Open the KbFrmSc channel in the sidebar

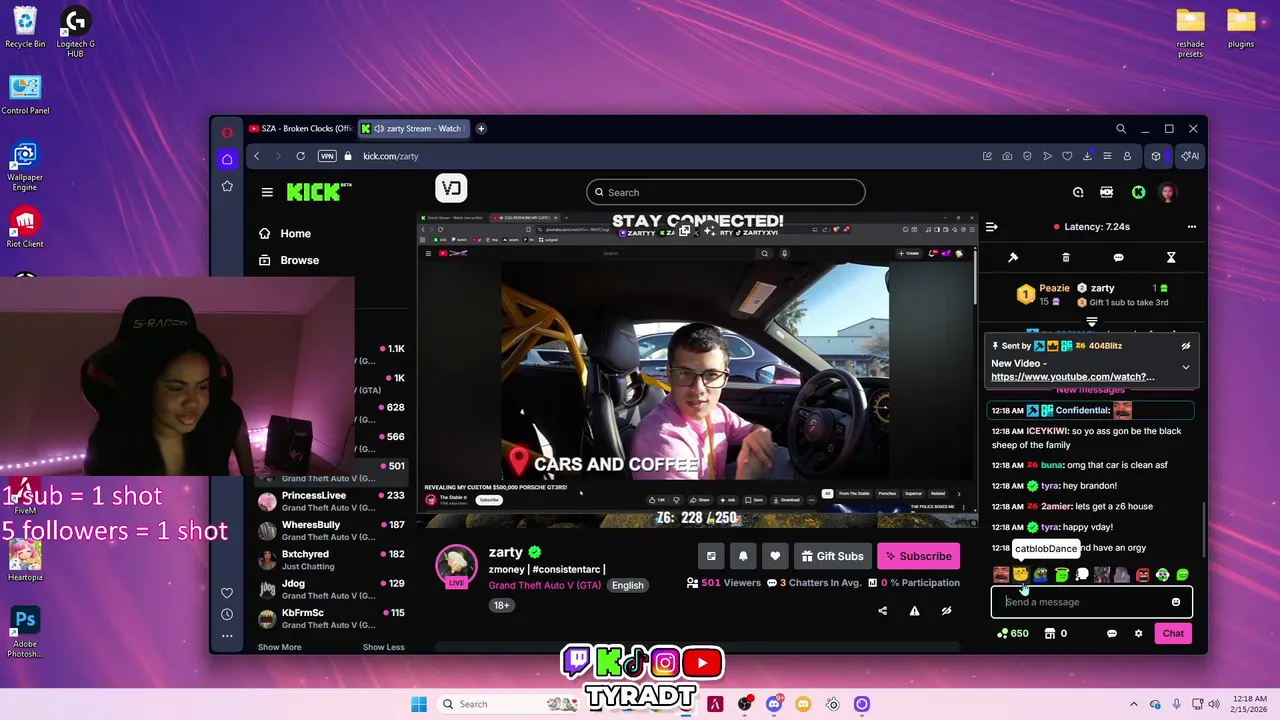332,618
